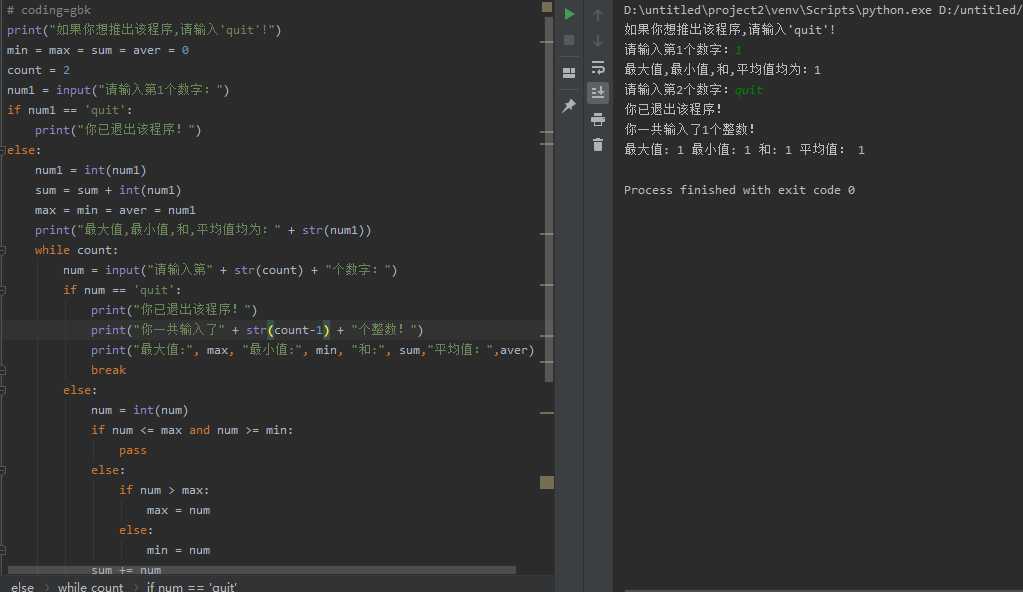Click green 'quit' input in console
This screenshot has width=1023, height=592.
748,89
